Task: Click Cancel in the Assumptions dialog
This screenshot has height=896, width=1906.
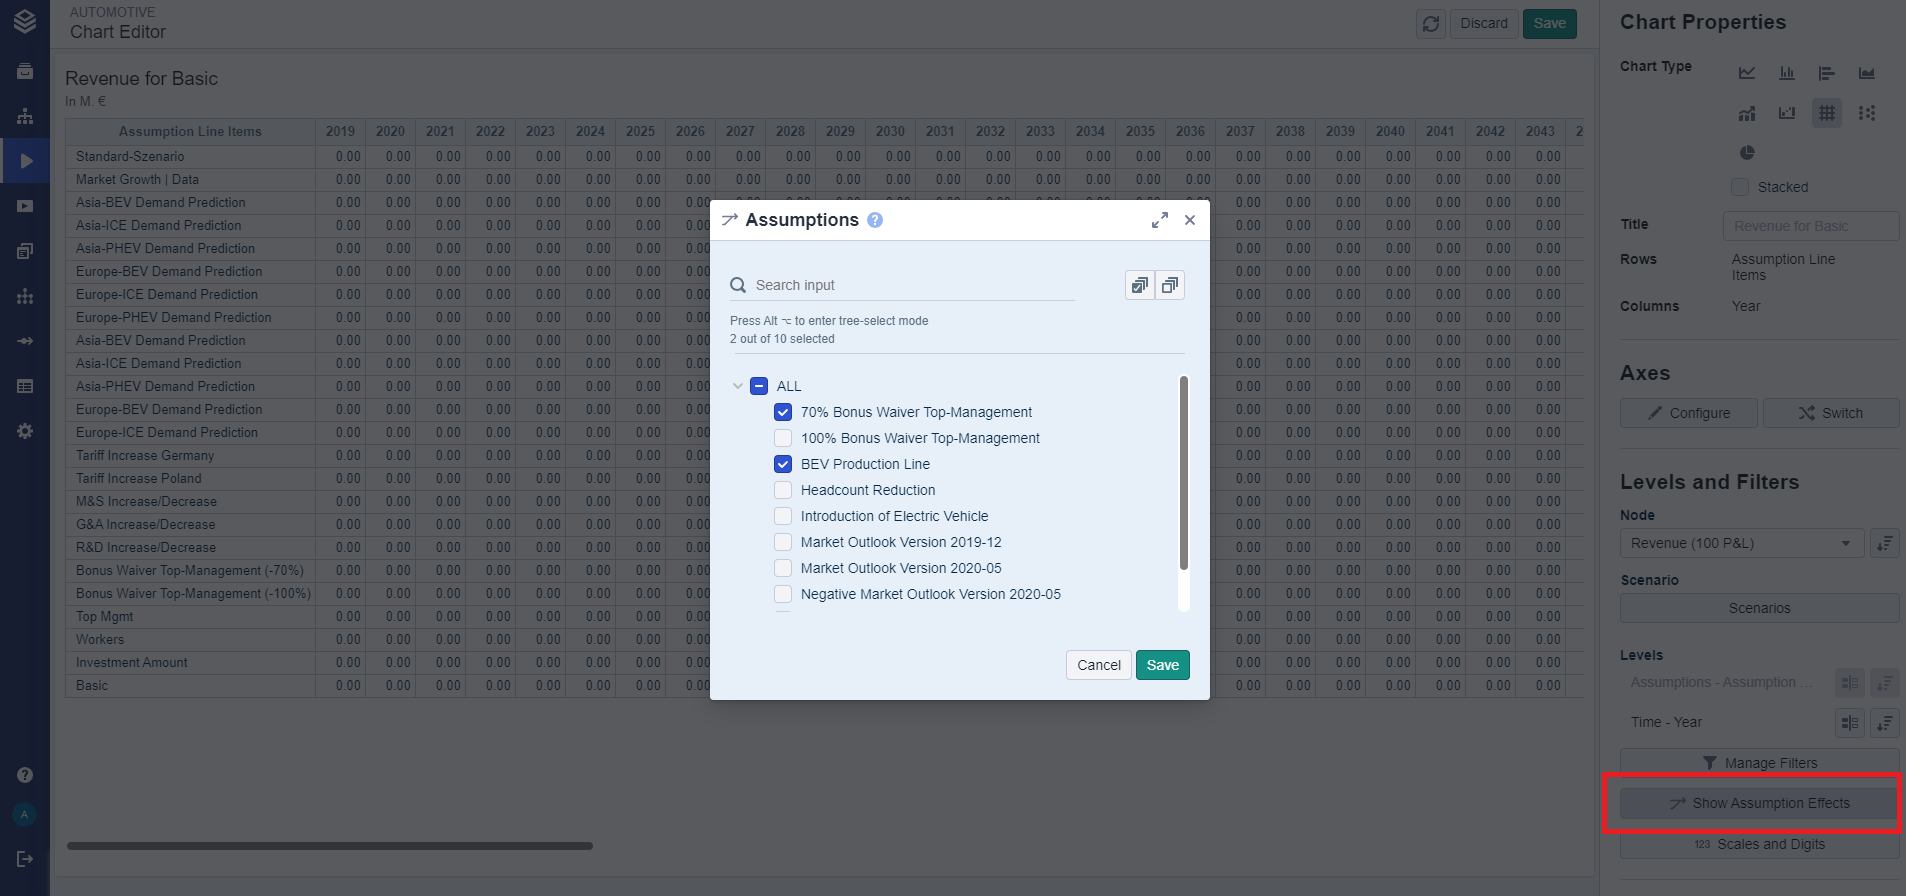Action: coord(1098,665)
